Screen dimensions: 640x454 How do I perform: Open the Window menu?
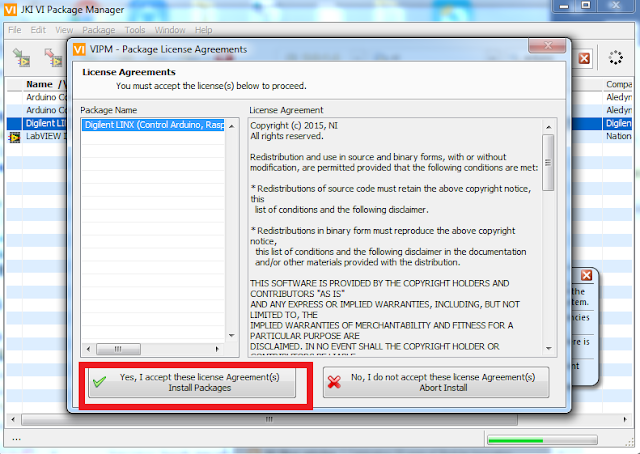point(170,30)
